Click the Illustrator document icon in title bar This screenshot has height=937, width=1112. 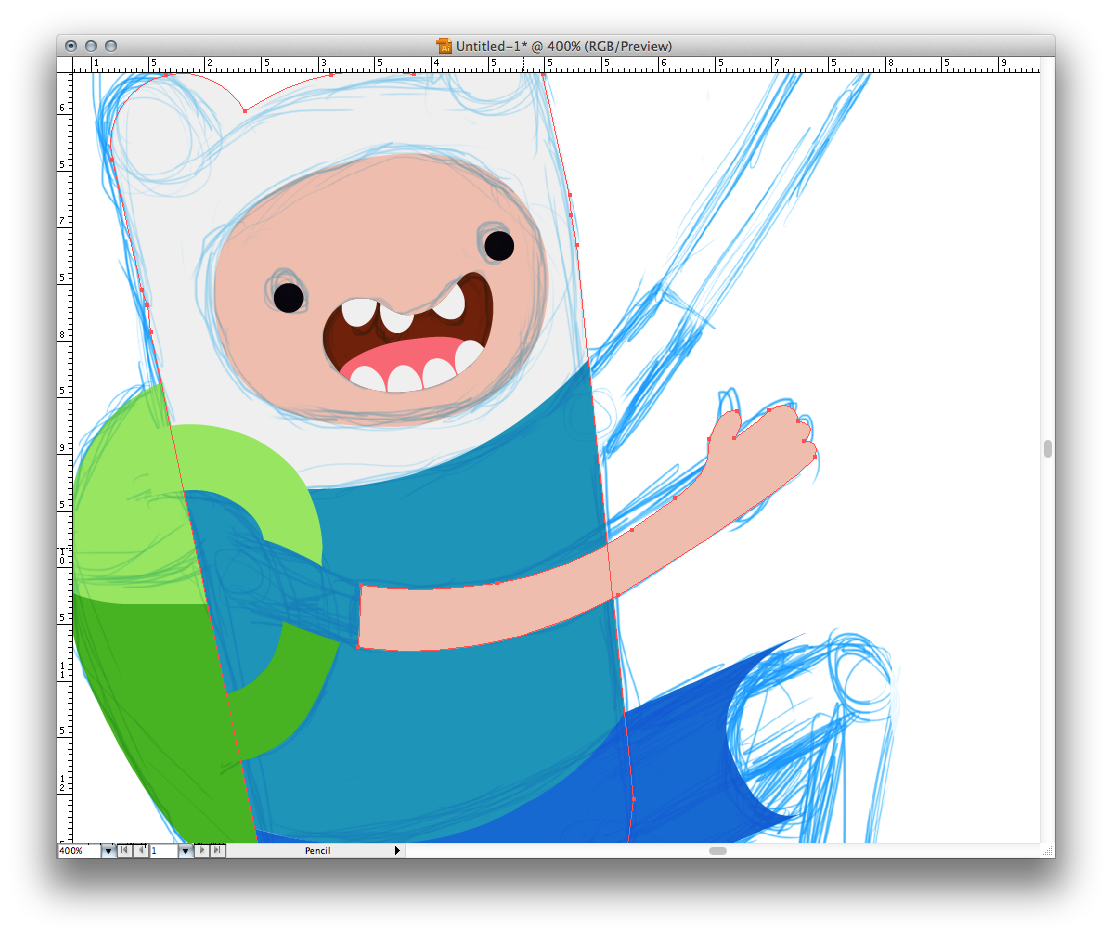pos(444,46)
